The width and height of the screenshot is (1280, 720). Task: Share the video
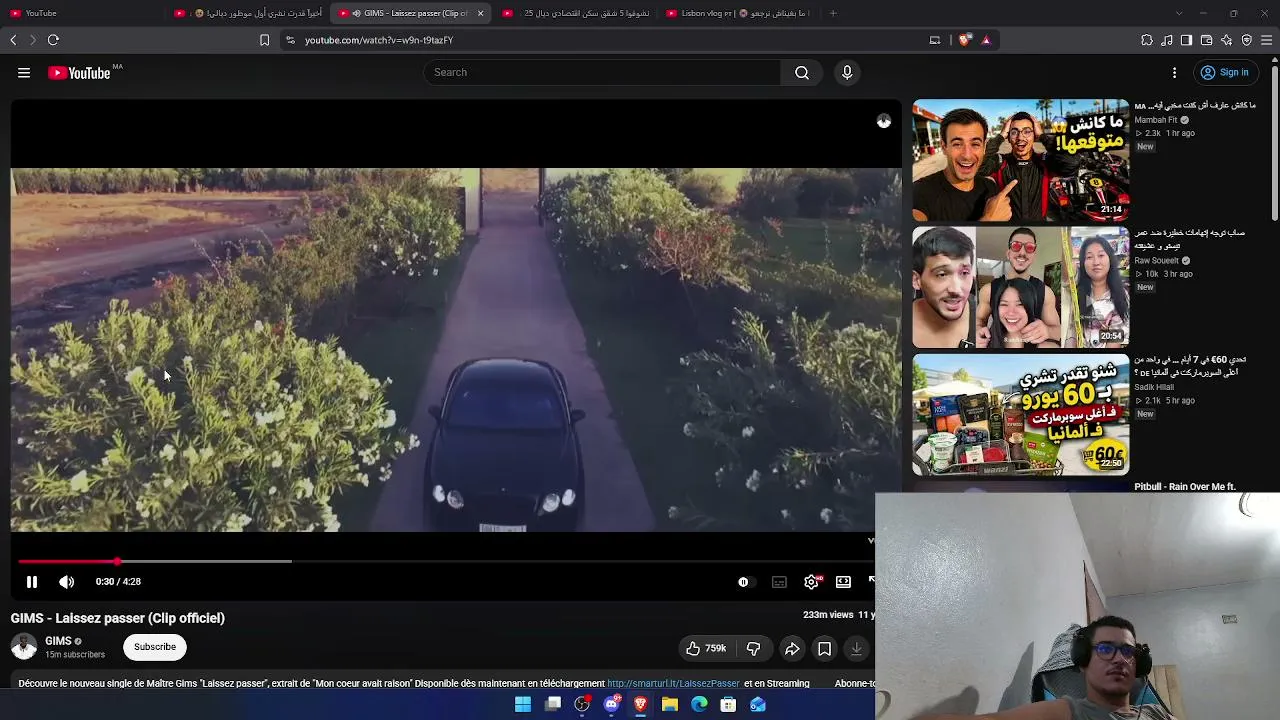[x=792, y=648]
